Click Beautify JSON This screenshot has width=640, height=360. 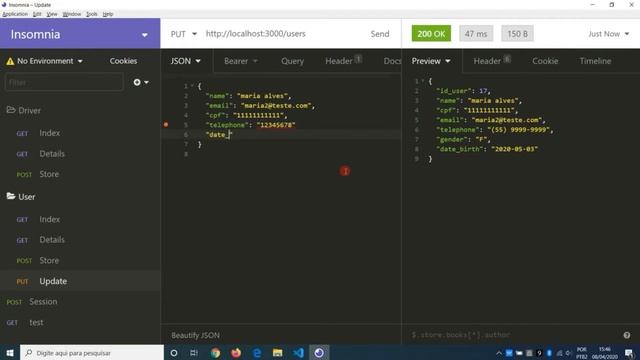(x=196, y=336)
